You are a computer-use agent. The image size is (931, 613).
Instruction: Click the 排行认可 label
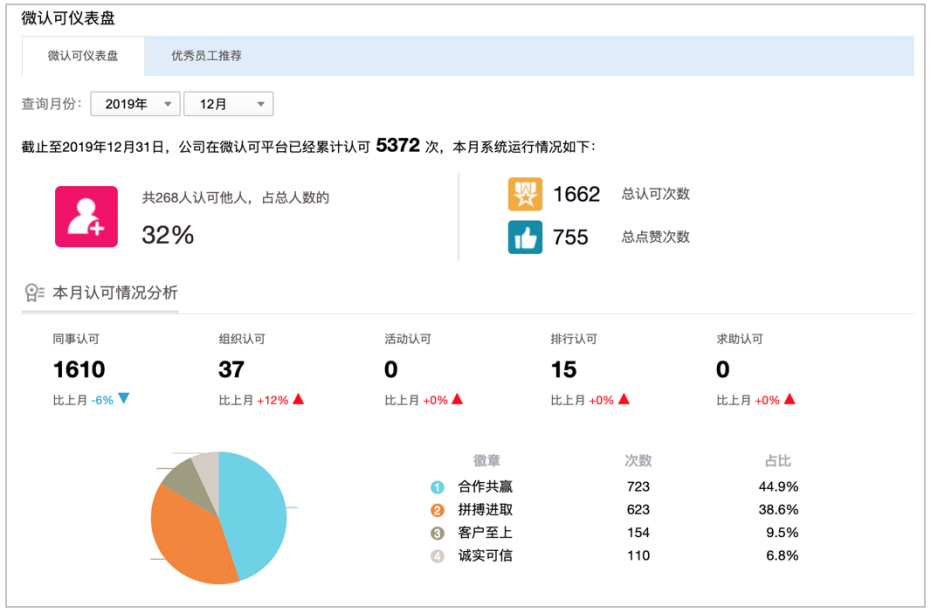click(574, 339)
